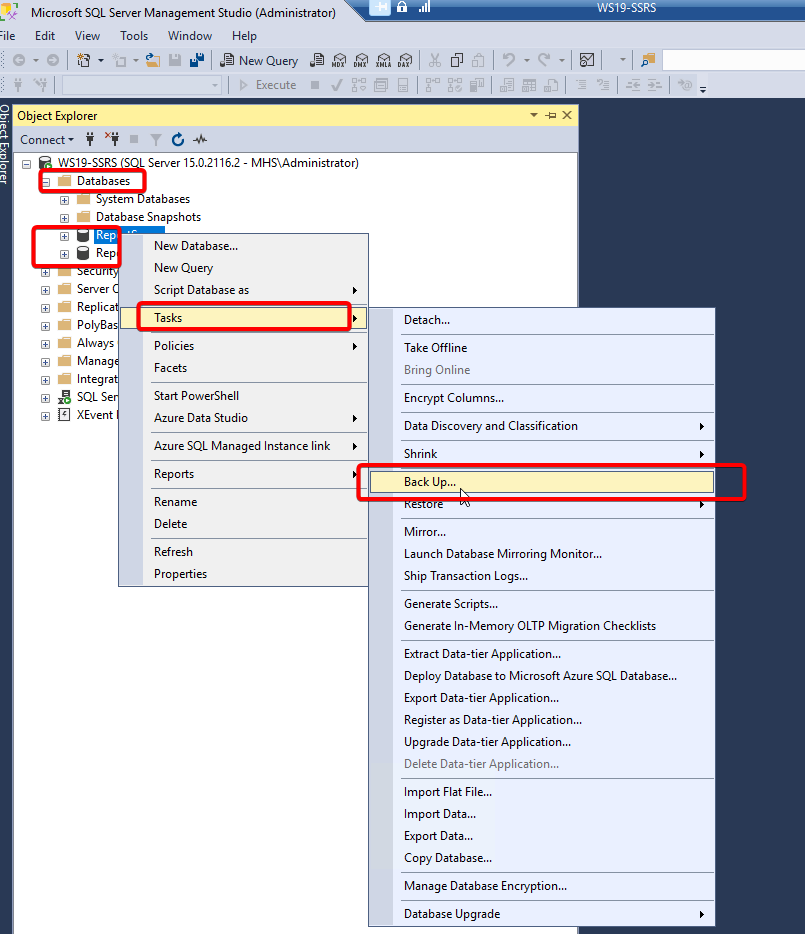Select the System Databases tree item

[142, 199]
